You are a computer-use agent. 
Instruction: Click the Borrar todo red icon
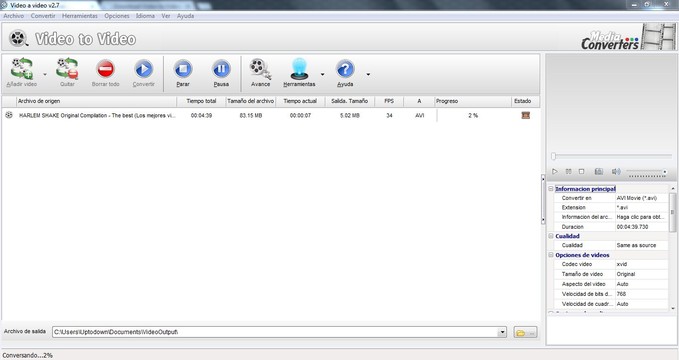105,68
